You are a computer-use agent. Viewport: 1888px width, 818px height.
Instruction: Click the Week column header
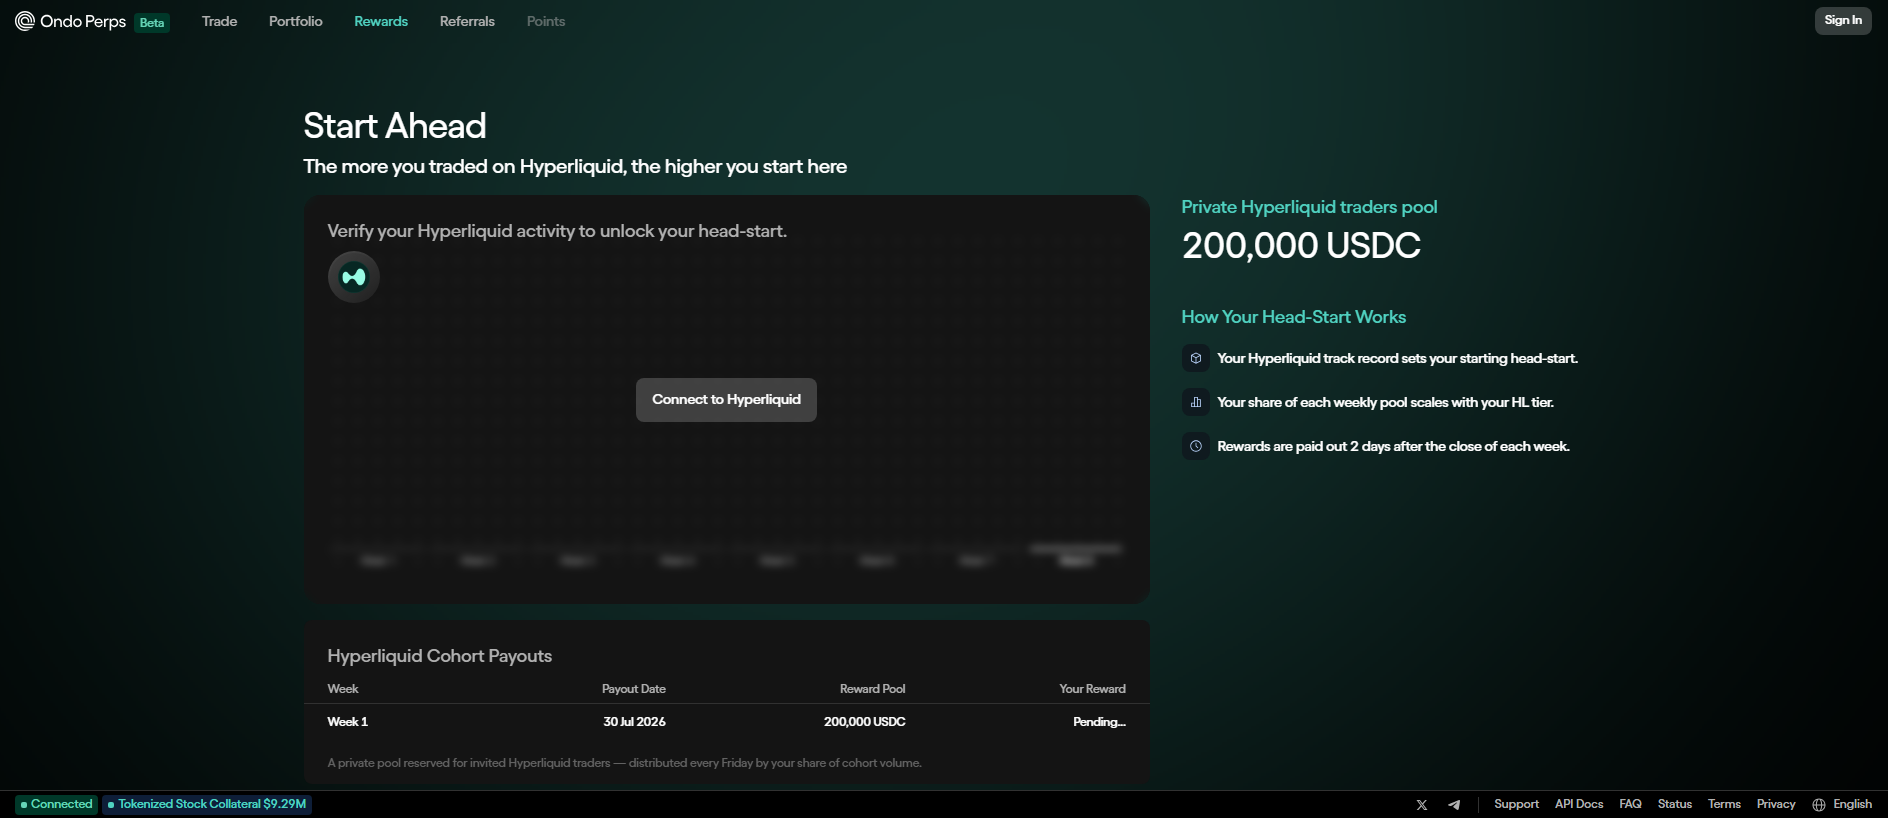tap(343, 689)
